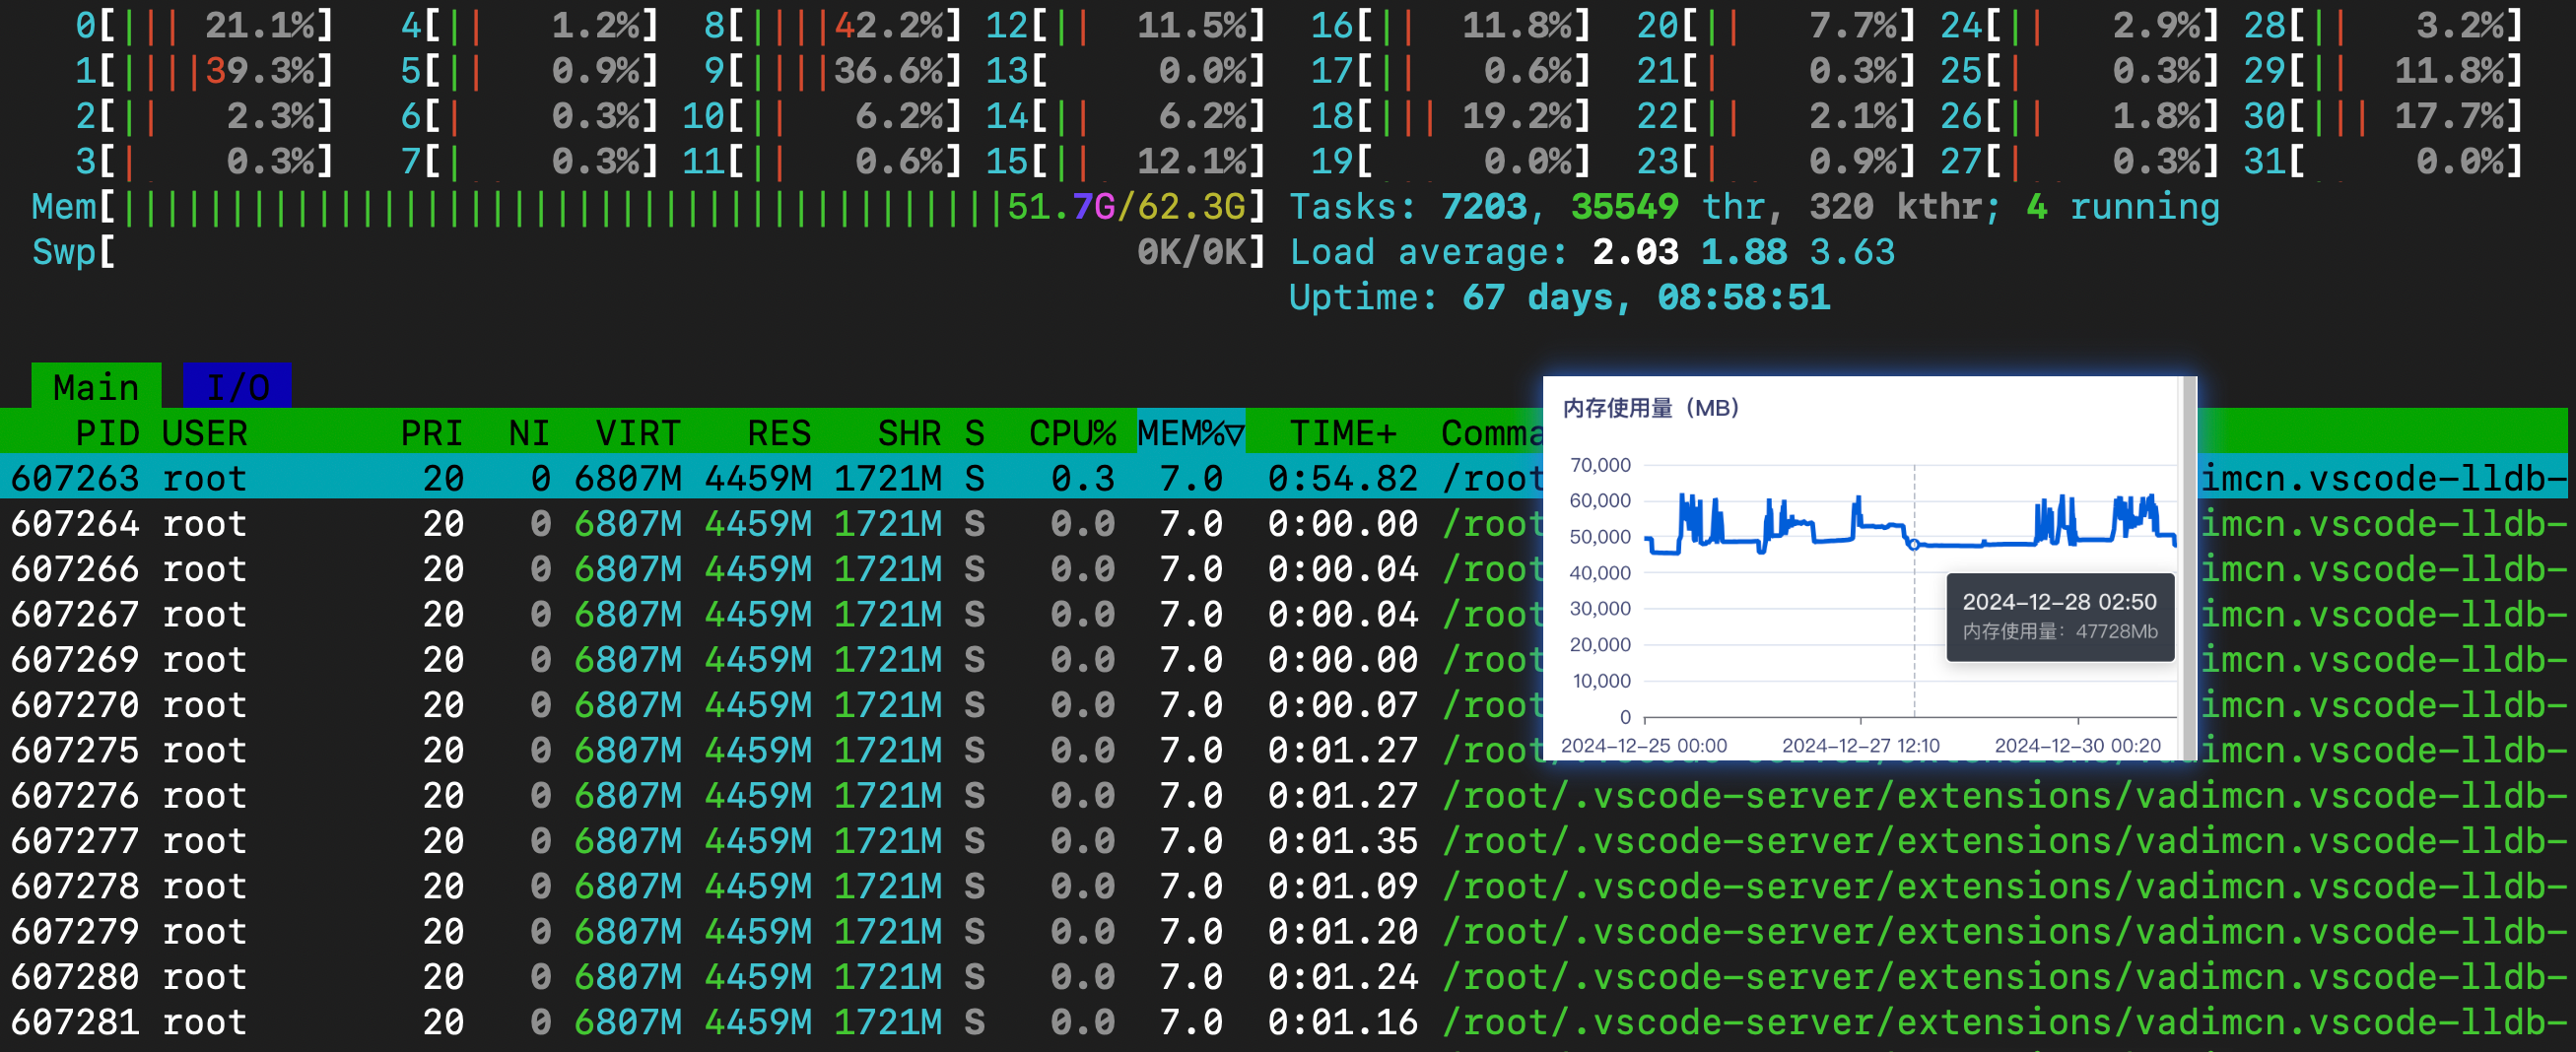2576x1052 pixels.
Task: Sort by VIRT column header
Action: click(x=638, y=433)
